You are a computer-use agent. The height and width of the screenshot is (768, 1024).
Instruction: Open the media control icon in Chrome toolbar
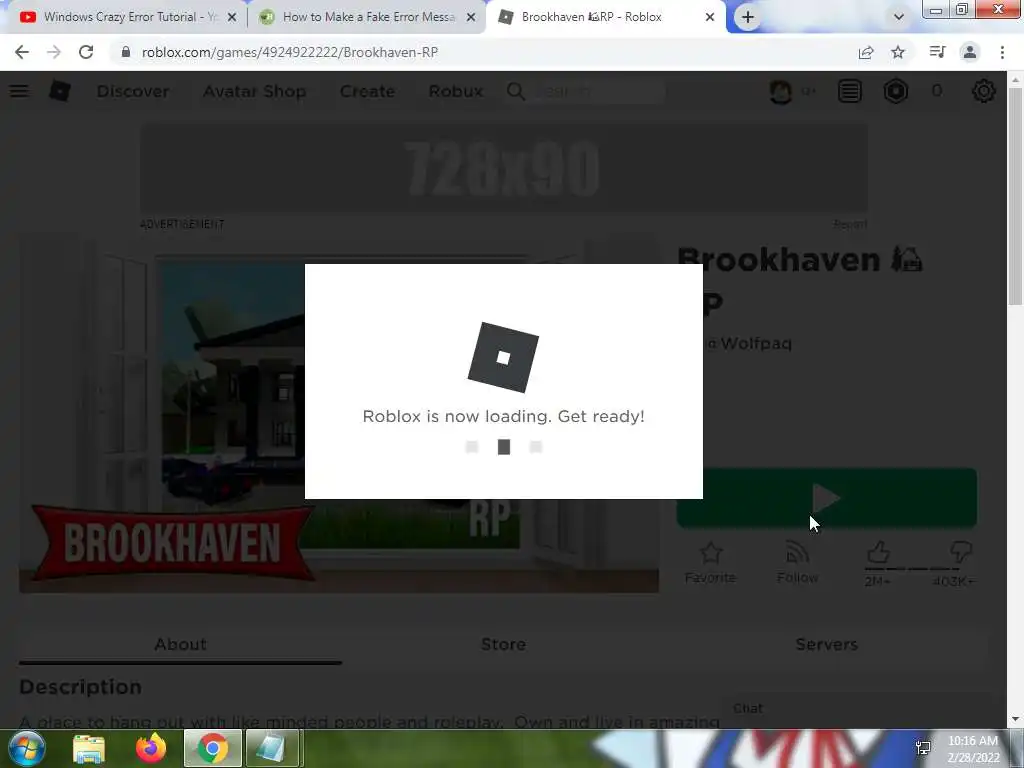tap(937, 52)
